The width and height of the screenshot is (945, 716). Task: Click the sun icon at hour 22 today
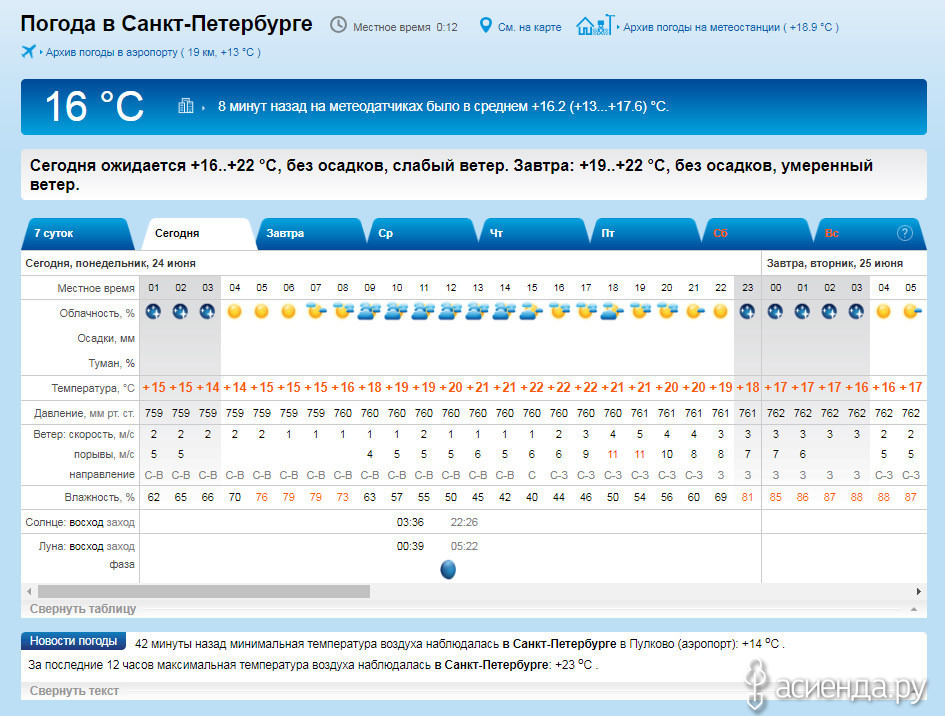click(720, 312)
